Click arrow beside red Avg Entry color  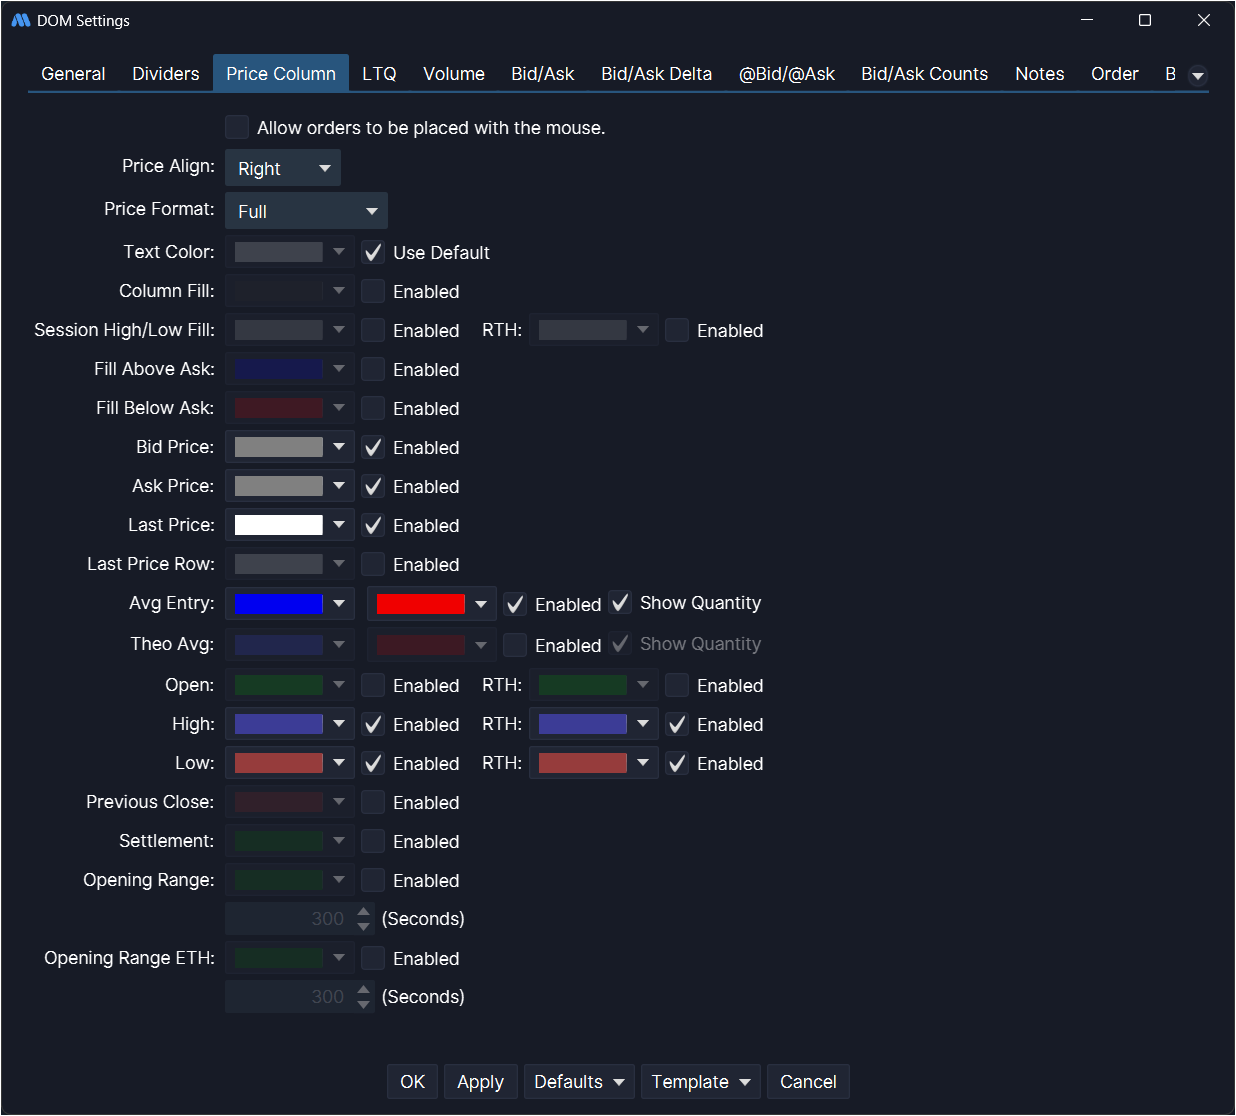[481, 604]
